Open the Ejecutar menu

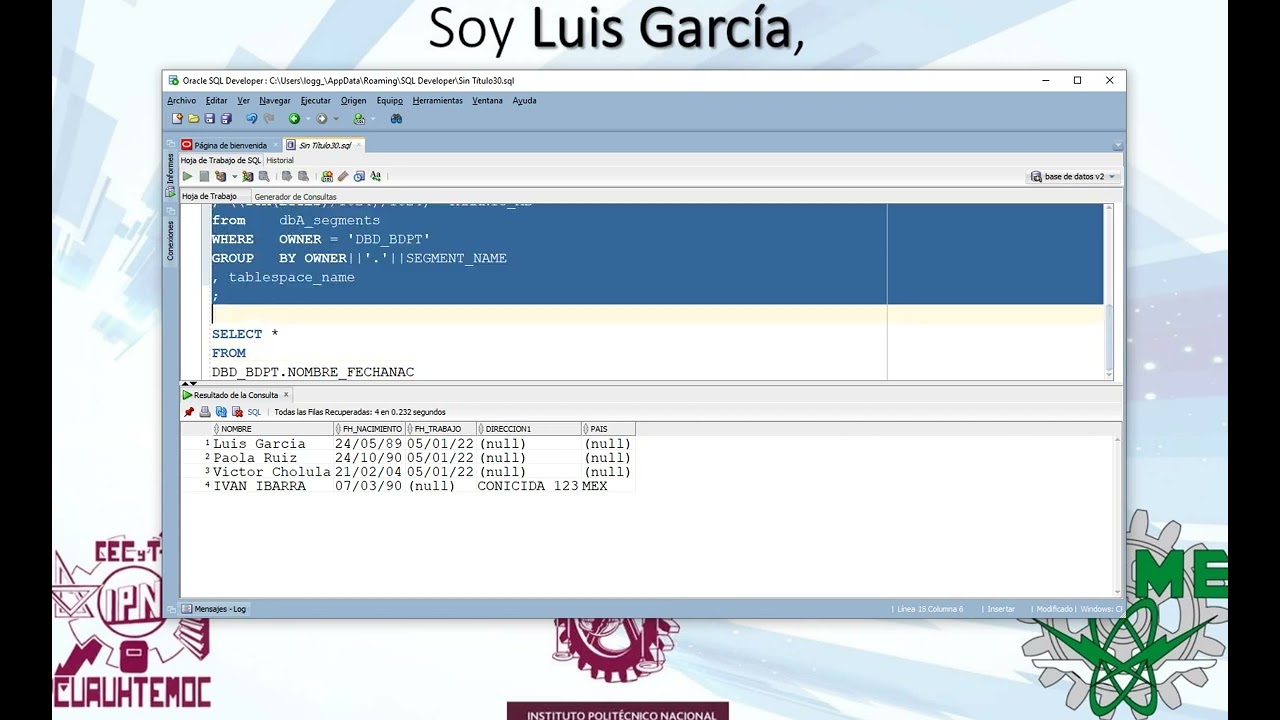pos(316,101)
